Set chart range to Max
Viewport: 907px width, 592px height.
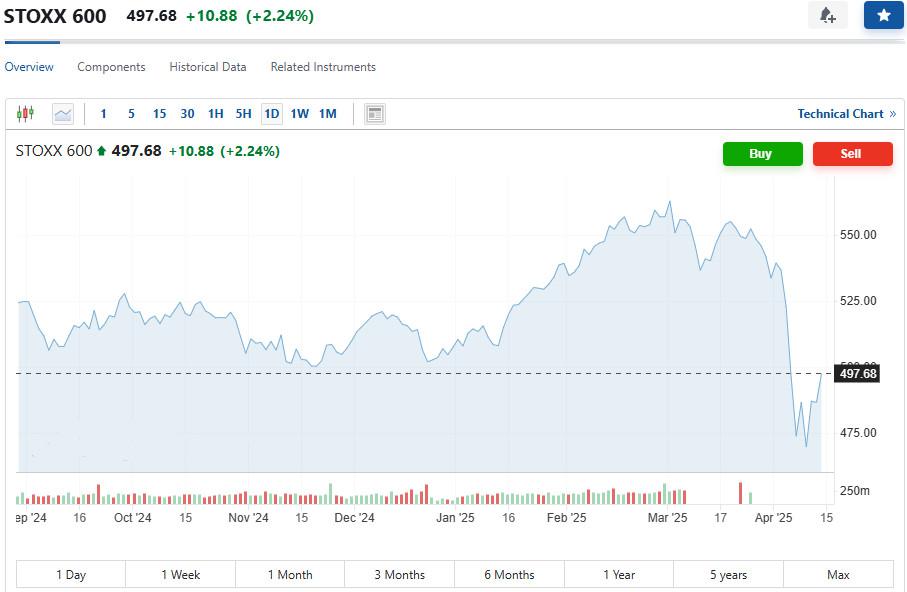click(x=838, y=574)
